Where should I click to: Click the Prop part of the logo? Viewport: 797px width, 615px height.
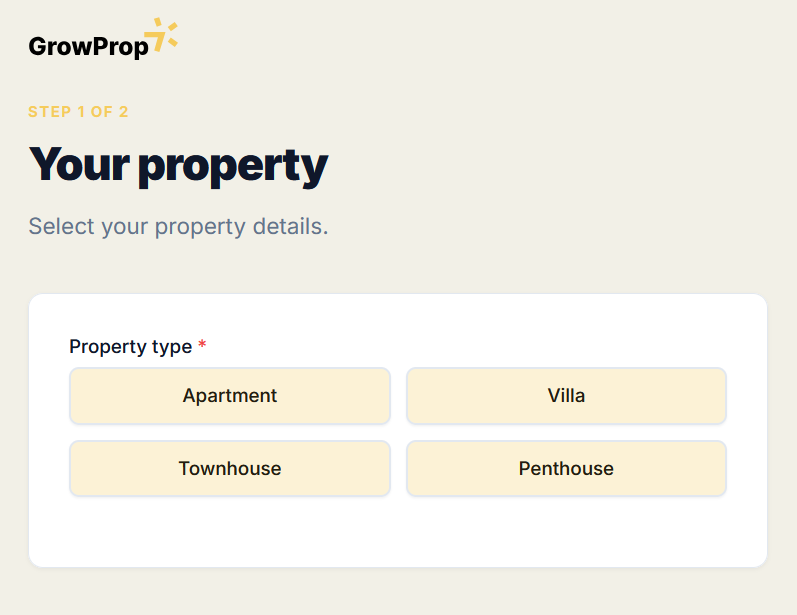point(118,47)
